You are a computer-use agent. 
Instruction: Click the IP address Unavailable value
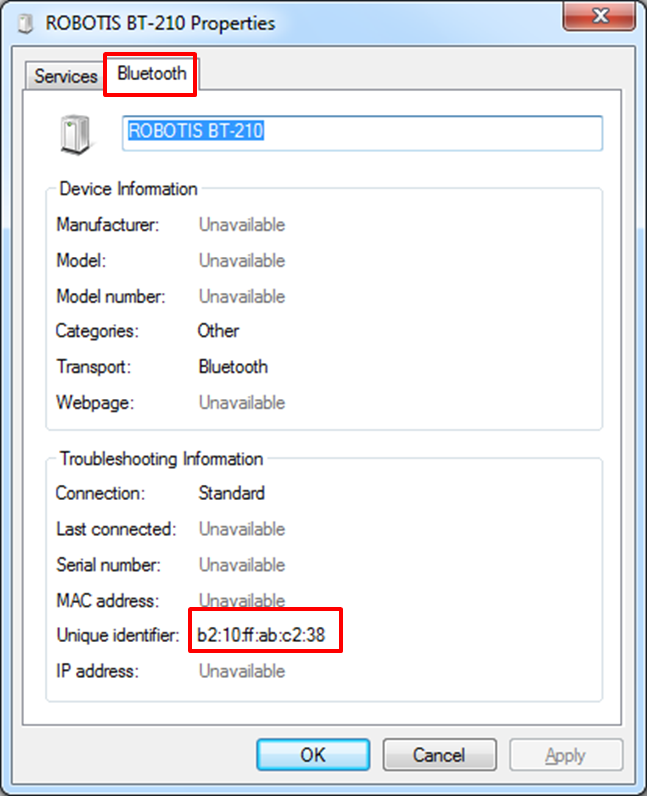point(242,671)
